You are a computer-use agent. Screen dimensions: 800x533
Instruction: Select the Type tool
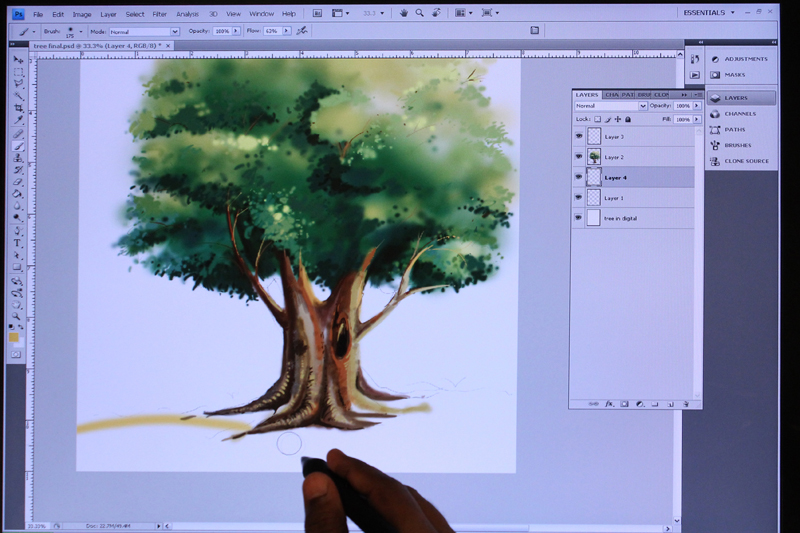17,243
